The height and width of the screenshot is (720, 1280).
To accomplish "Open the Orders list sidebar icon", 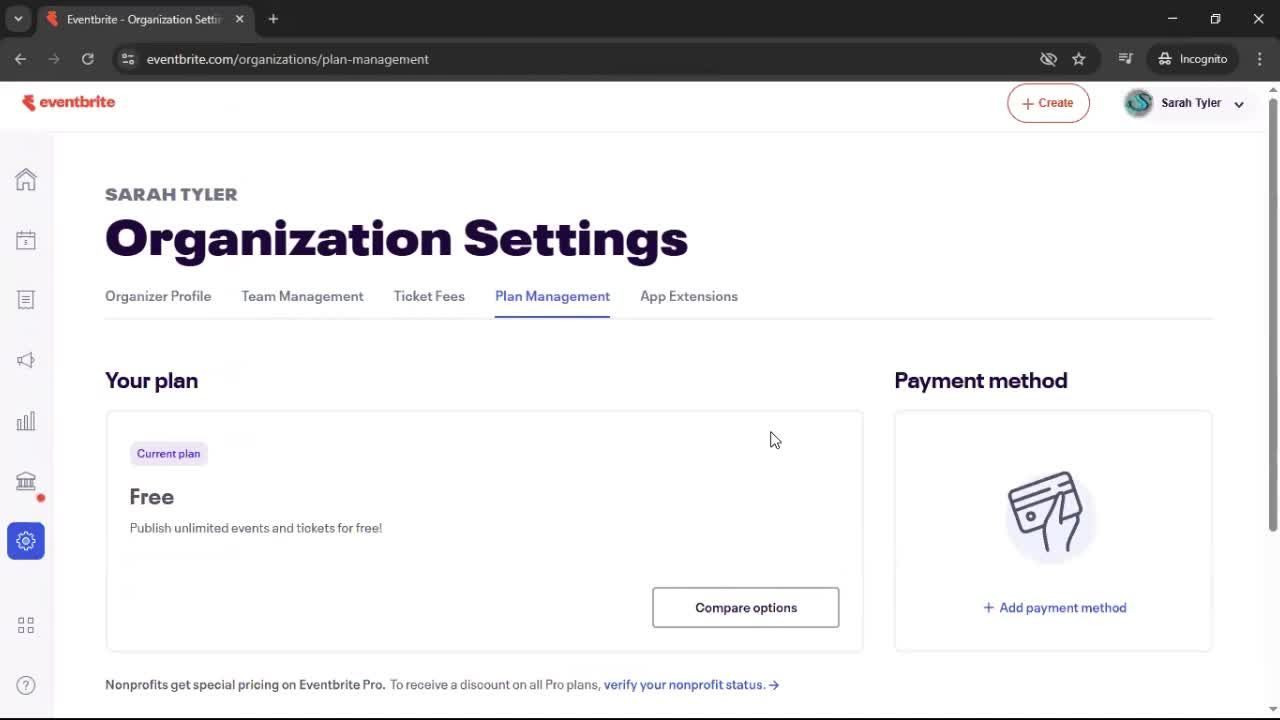I will (x=26, y=300).
